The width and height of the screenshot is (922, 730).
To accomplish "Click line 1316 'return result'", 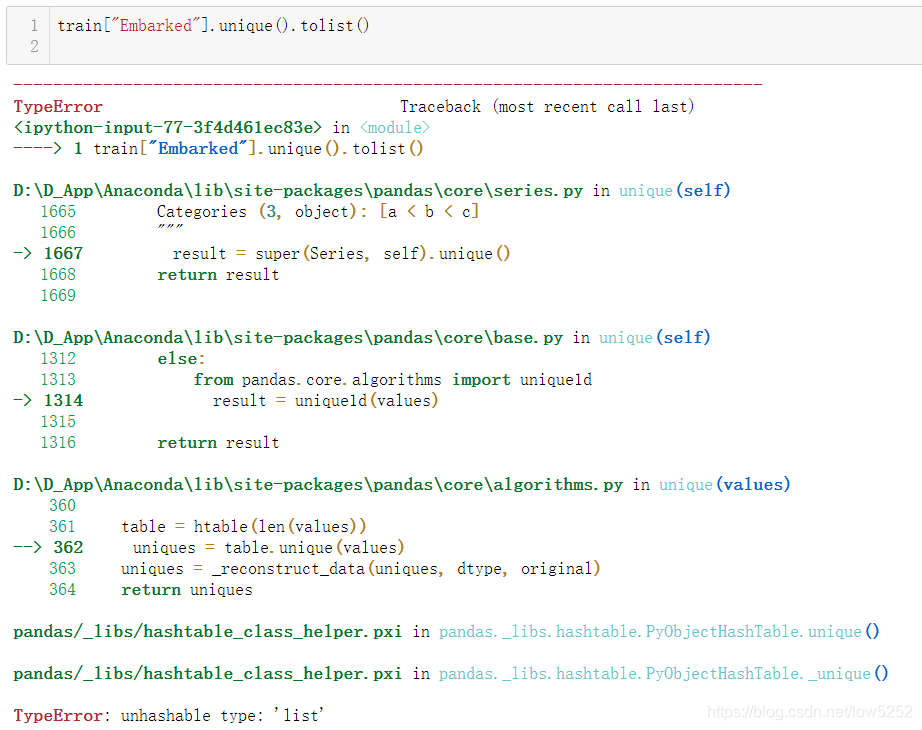I will click(x=218, y=443).
